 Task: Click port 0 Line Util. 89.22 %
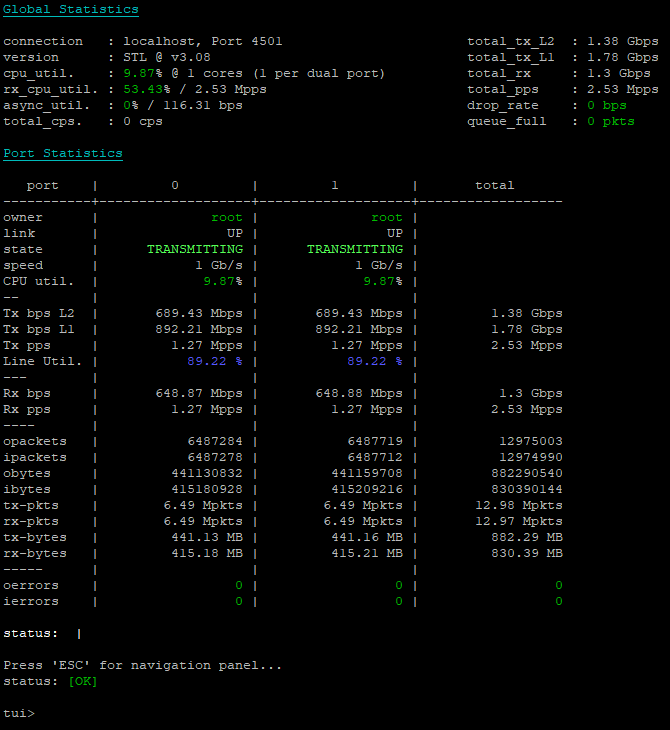coord(215,361)
